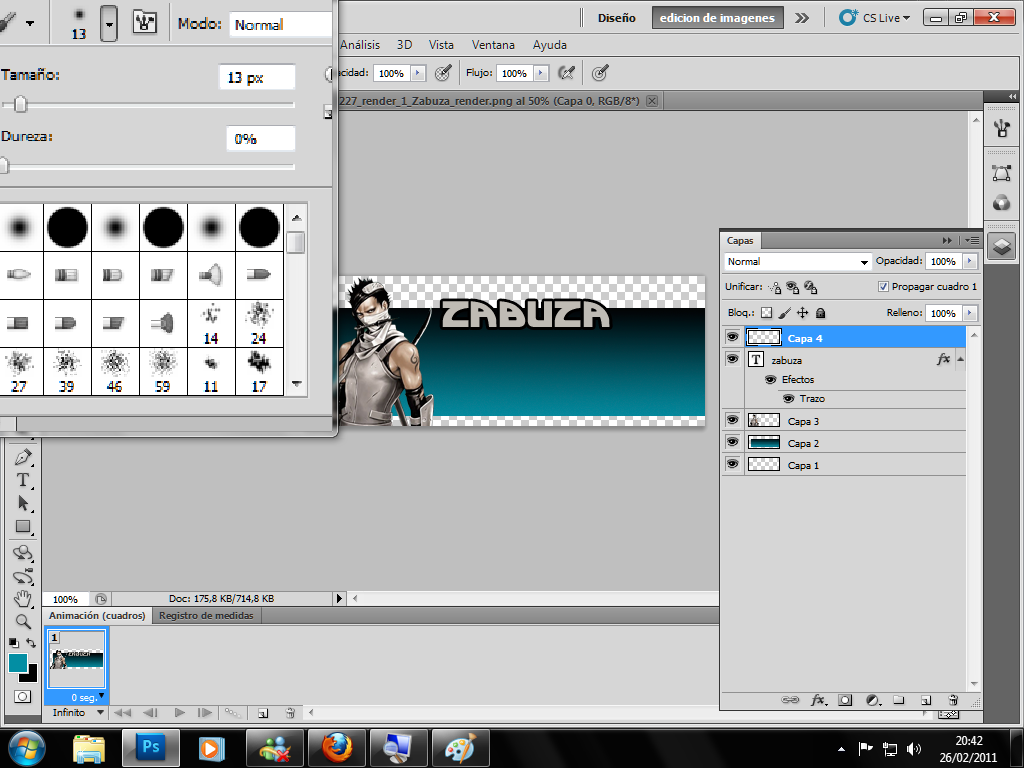Image resolution: width=1024 pixels, height=768 pixels.
Task: Collapse effects on zabuza layer
Action: (960, 359)
